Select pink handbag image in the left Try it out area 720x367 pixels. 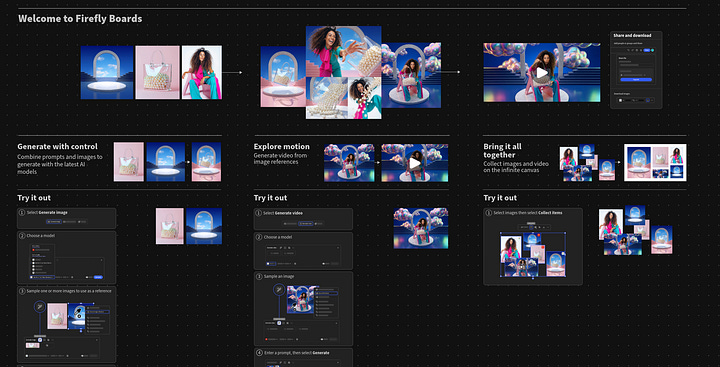click(x=169, y=226)
